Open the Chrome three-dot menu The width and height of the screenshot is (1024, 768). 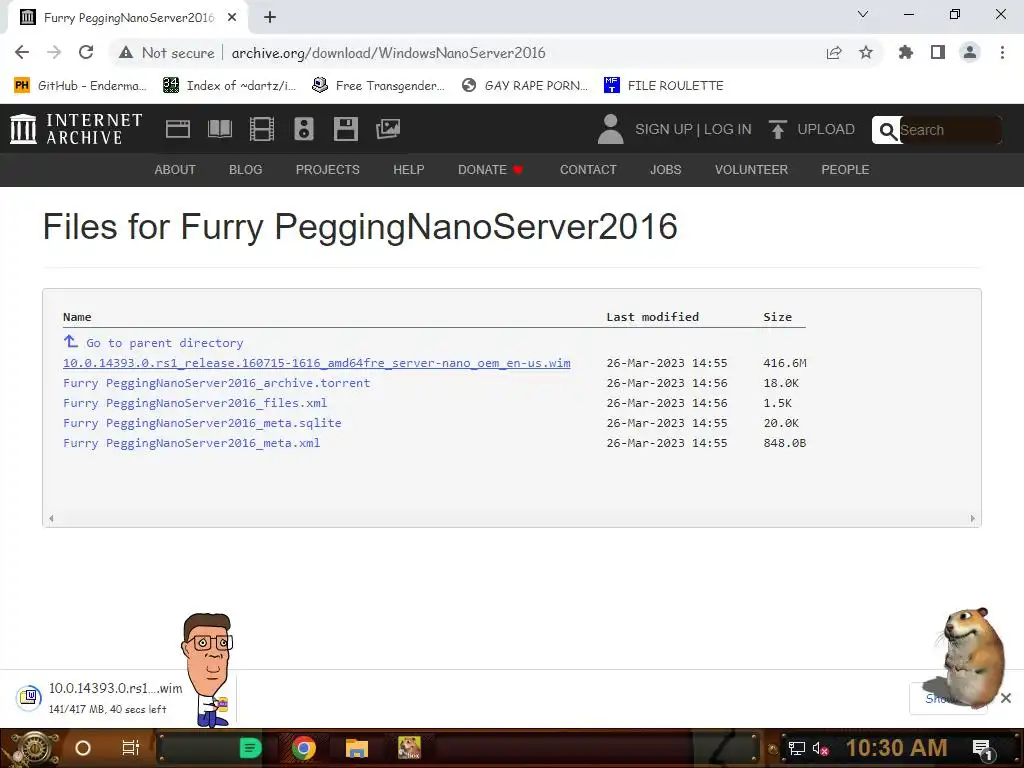(x=1002, y=52)
